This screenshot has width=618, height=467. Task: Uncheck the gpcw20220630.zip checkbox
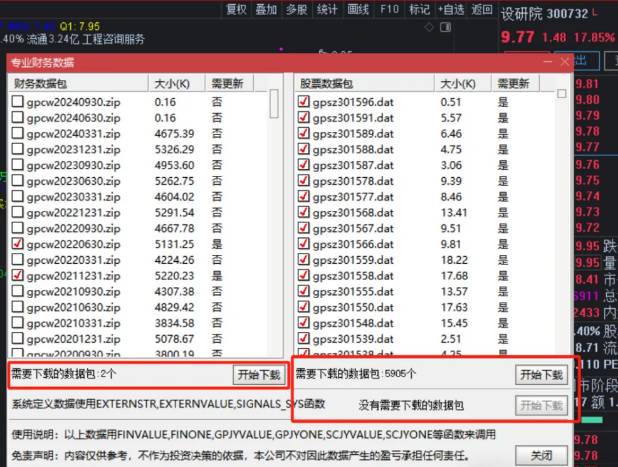pos(17,244)
